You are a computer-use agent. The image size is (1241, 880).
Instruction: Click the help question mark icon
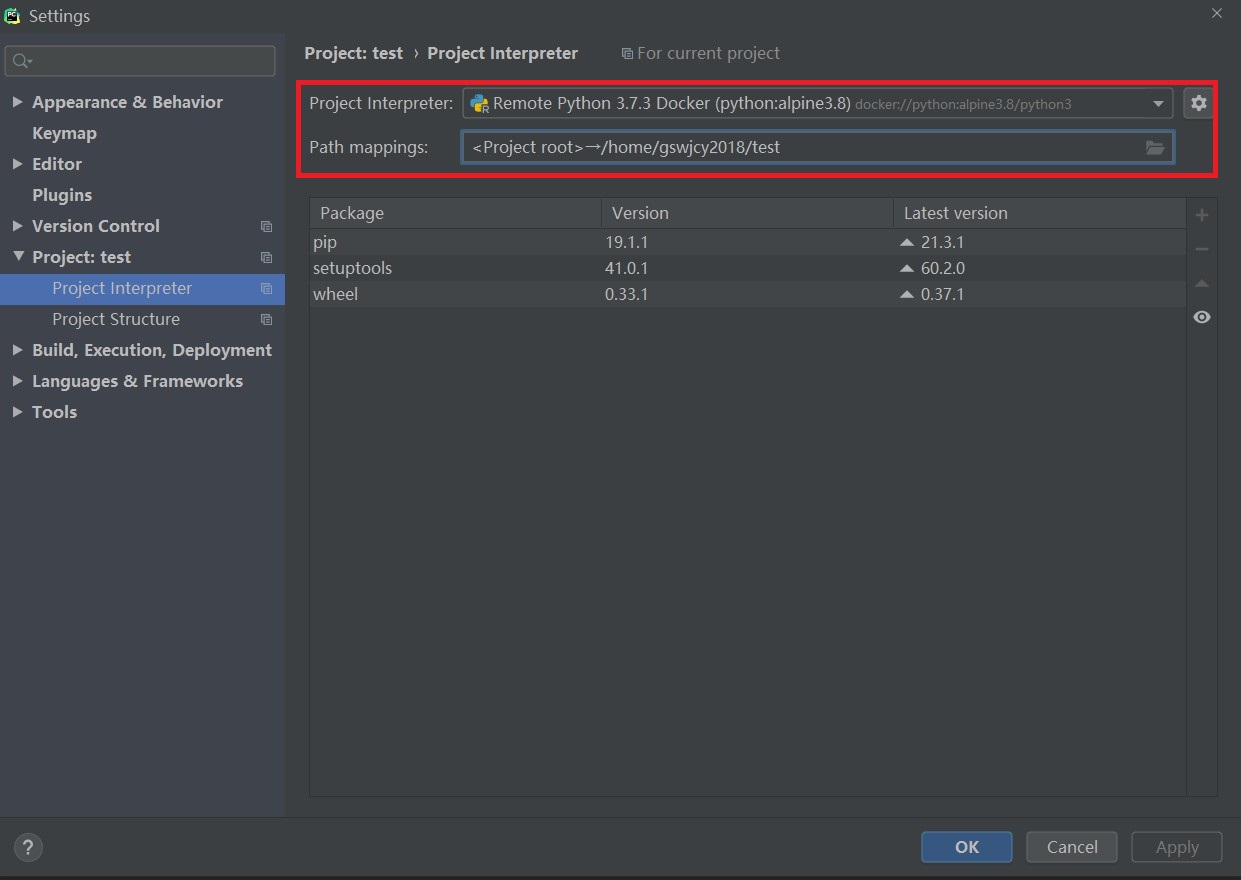point(28,848)
